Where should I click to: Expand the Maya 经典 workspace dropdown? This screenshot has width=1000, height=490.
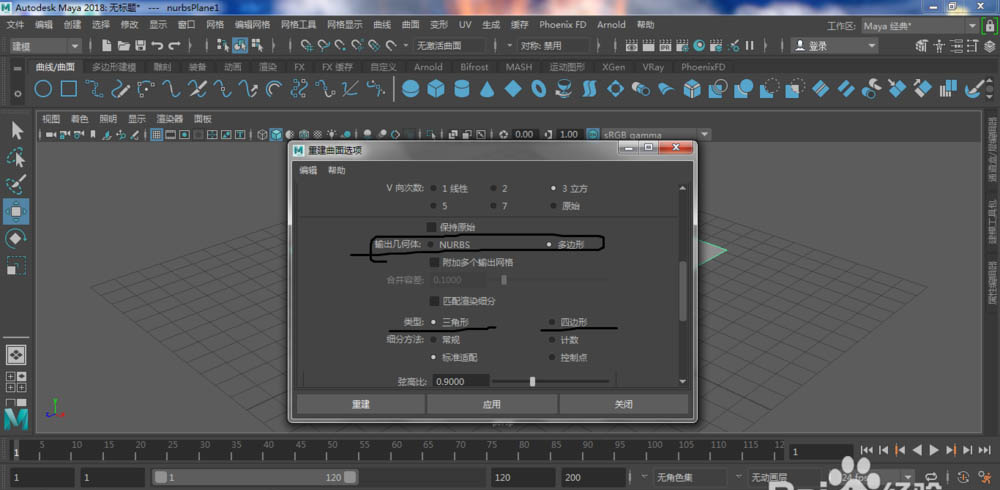coord(920,24)
